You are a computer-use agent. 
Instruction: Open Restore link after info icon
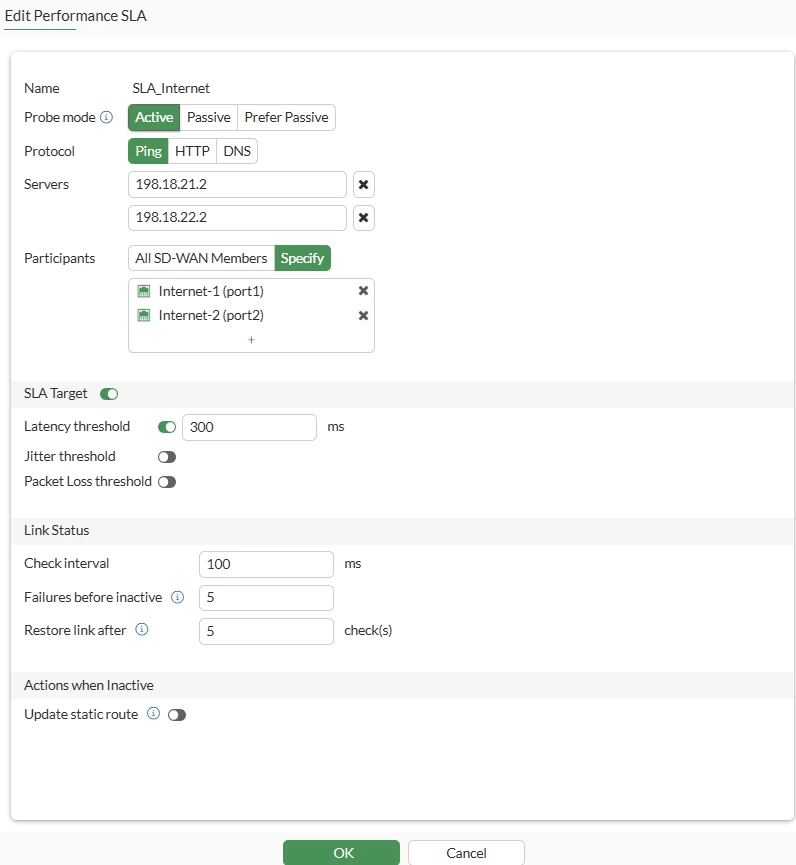pyautogui.click(x=142, y=630)
